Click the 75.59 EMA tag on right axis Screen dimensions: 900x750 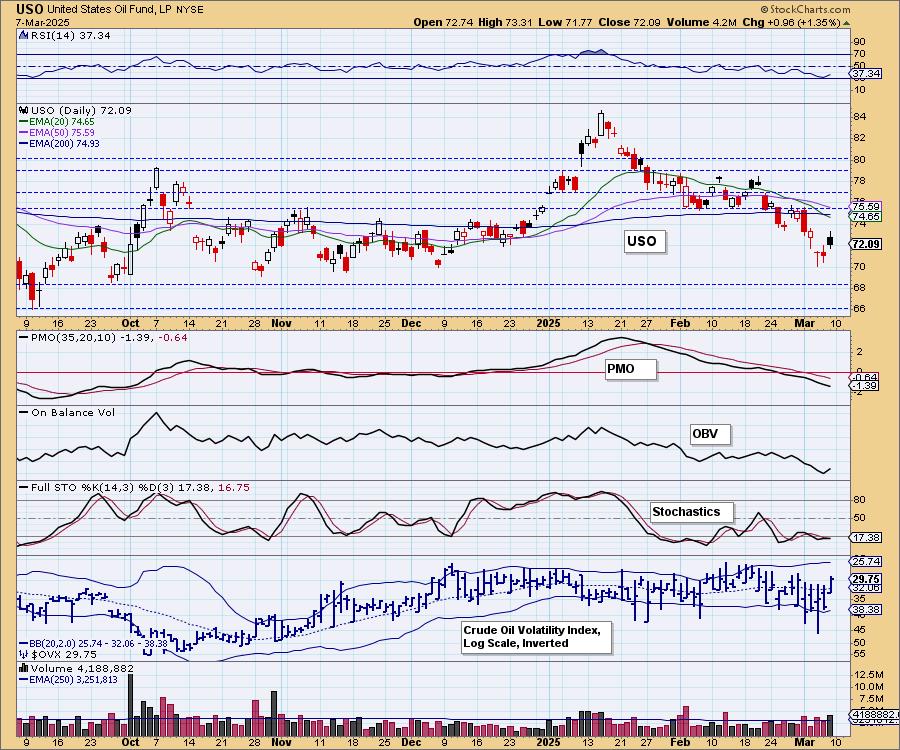click(866, 206)
